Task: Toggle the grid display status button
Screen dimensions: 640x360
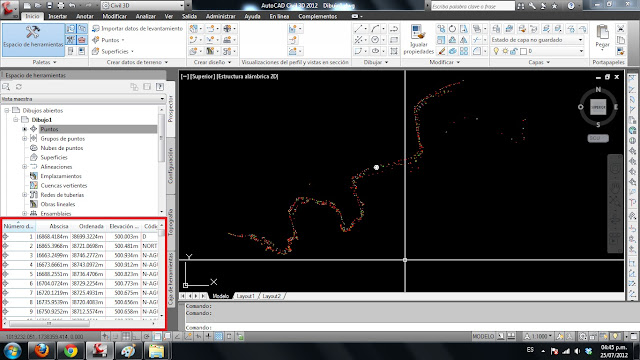Action: click(x=126, y=337)
